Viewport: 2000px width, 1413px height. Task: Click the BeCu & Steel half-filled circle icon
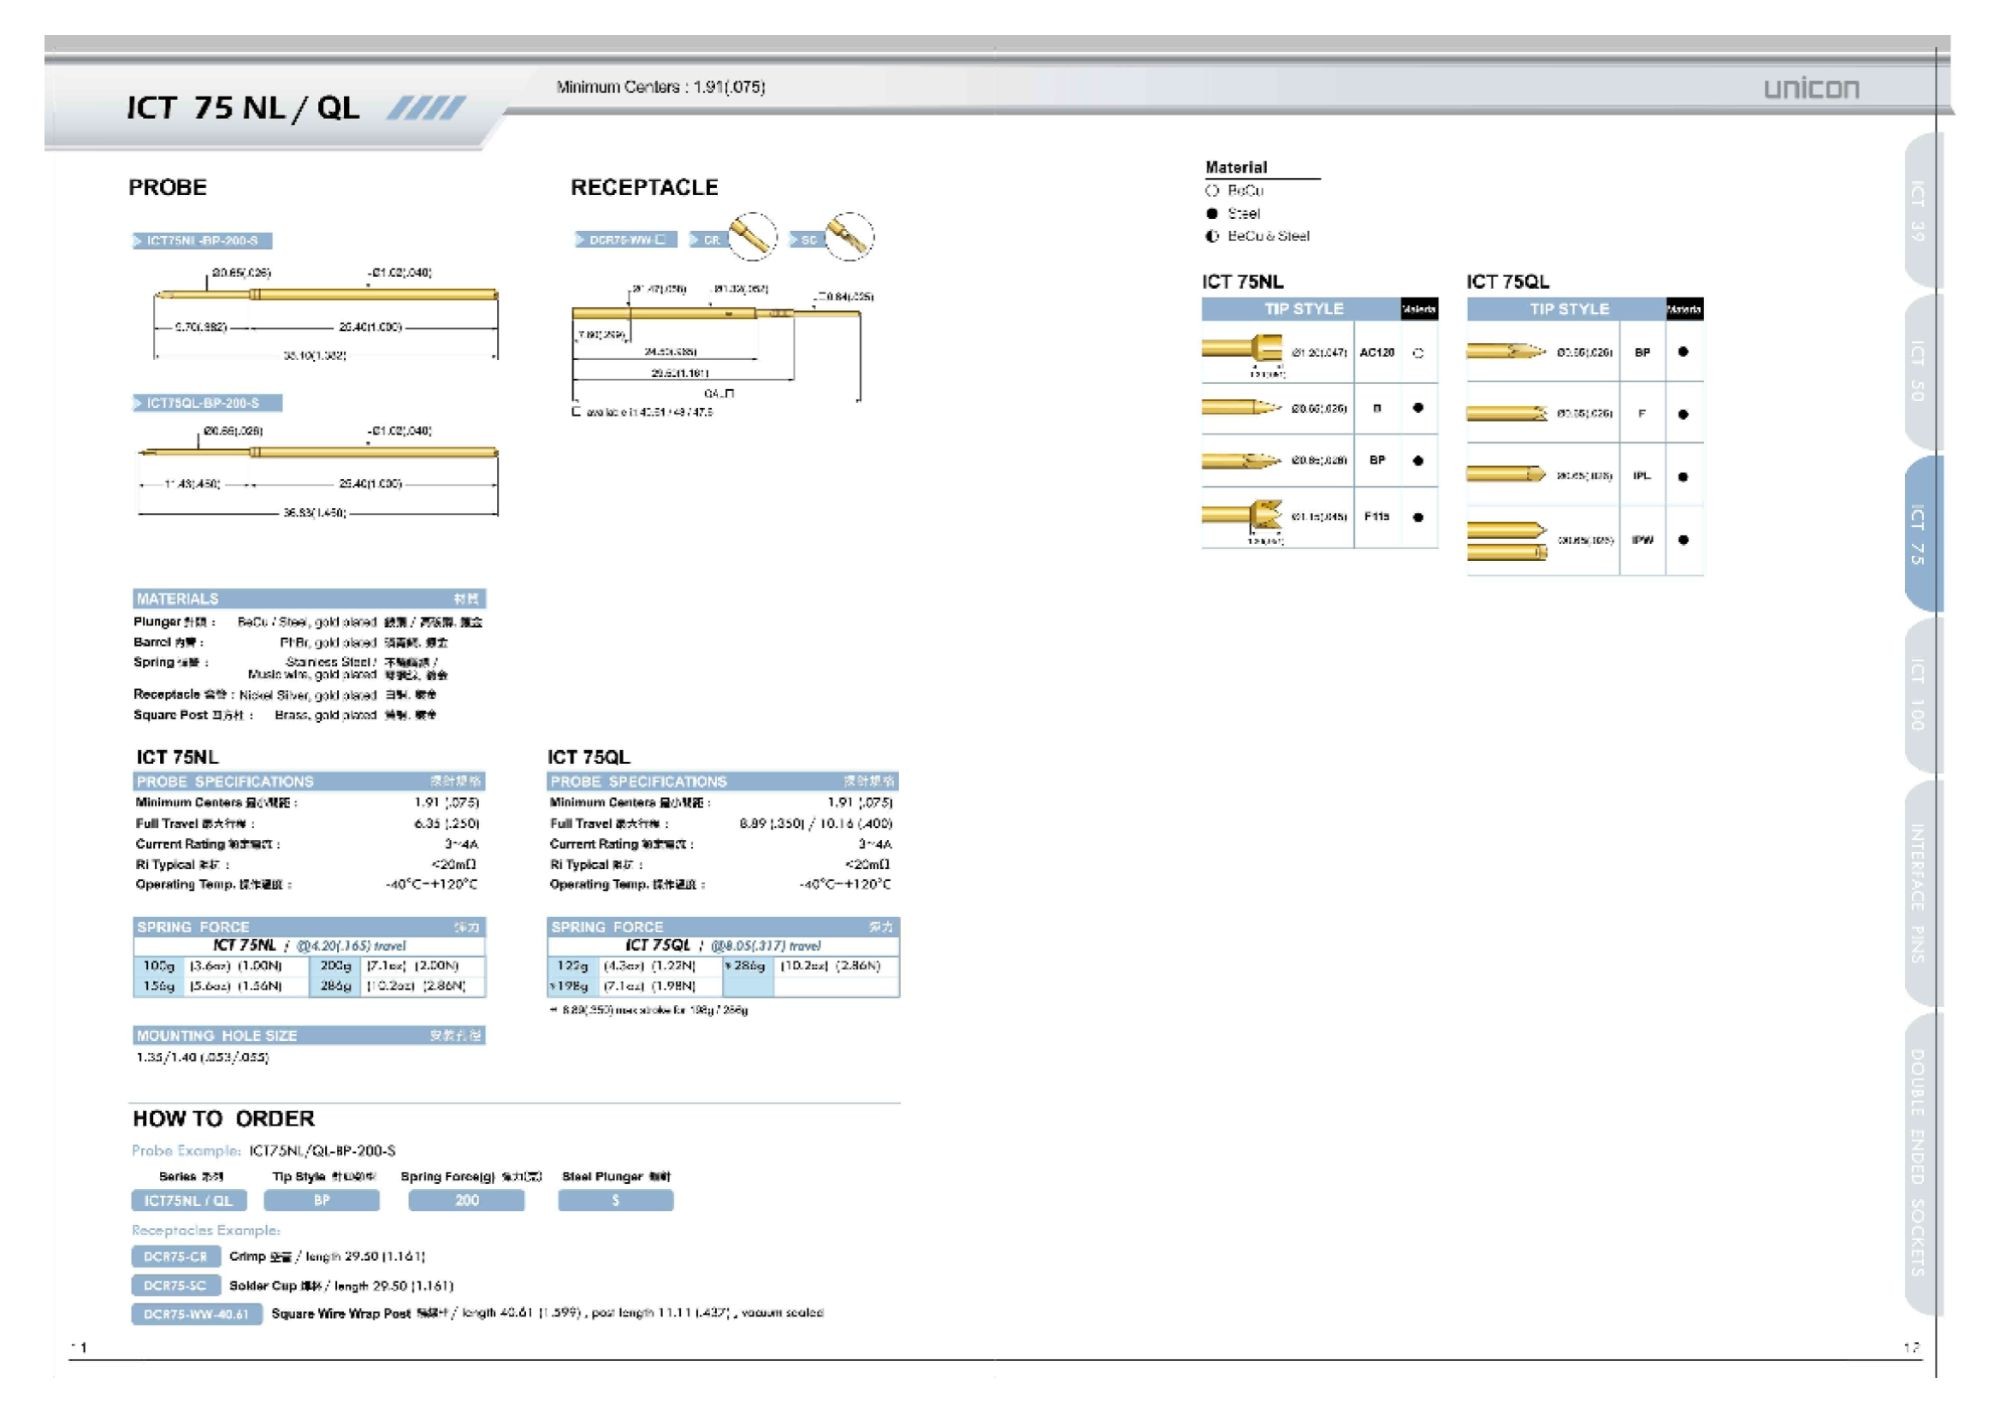[1212, 236]
